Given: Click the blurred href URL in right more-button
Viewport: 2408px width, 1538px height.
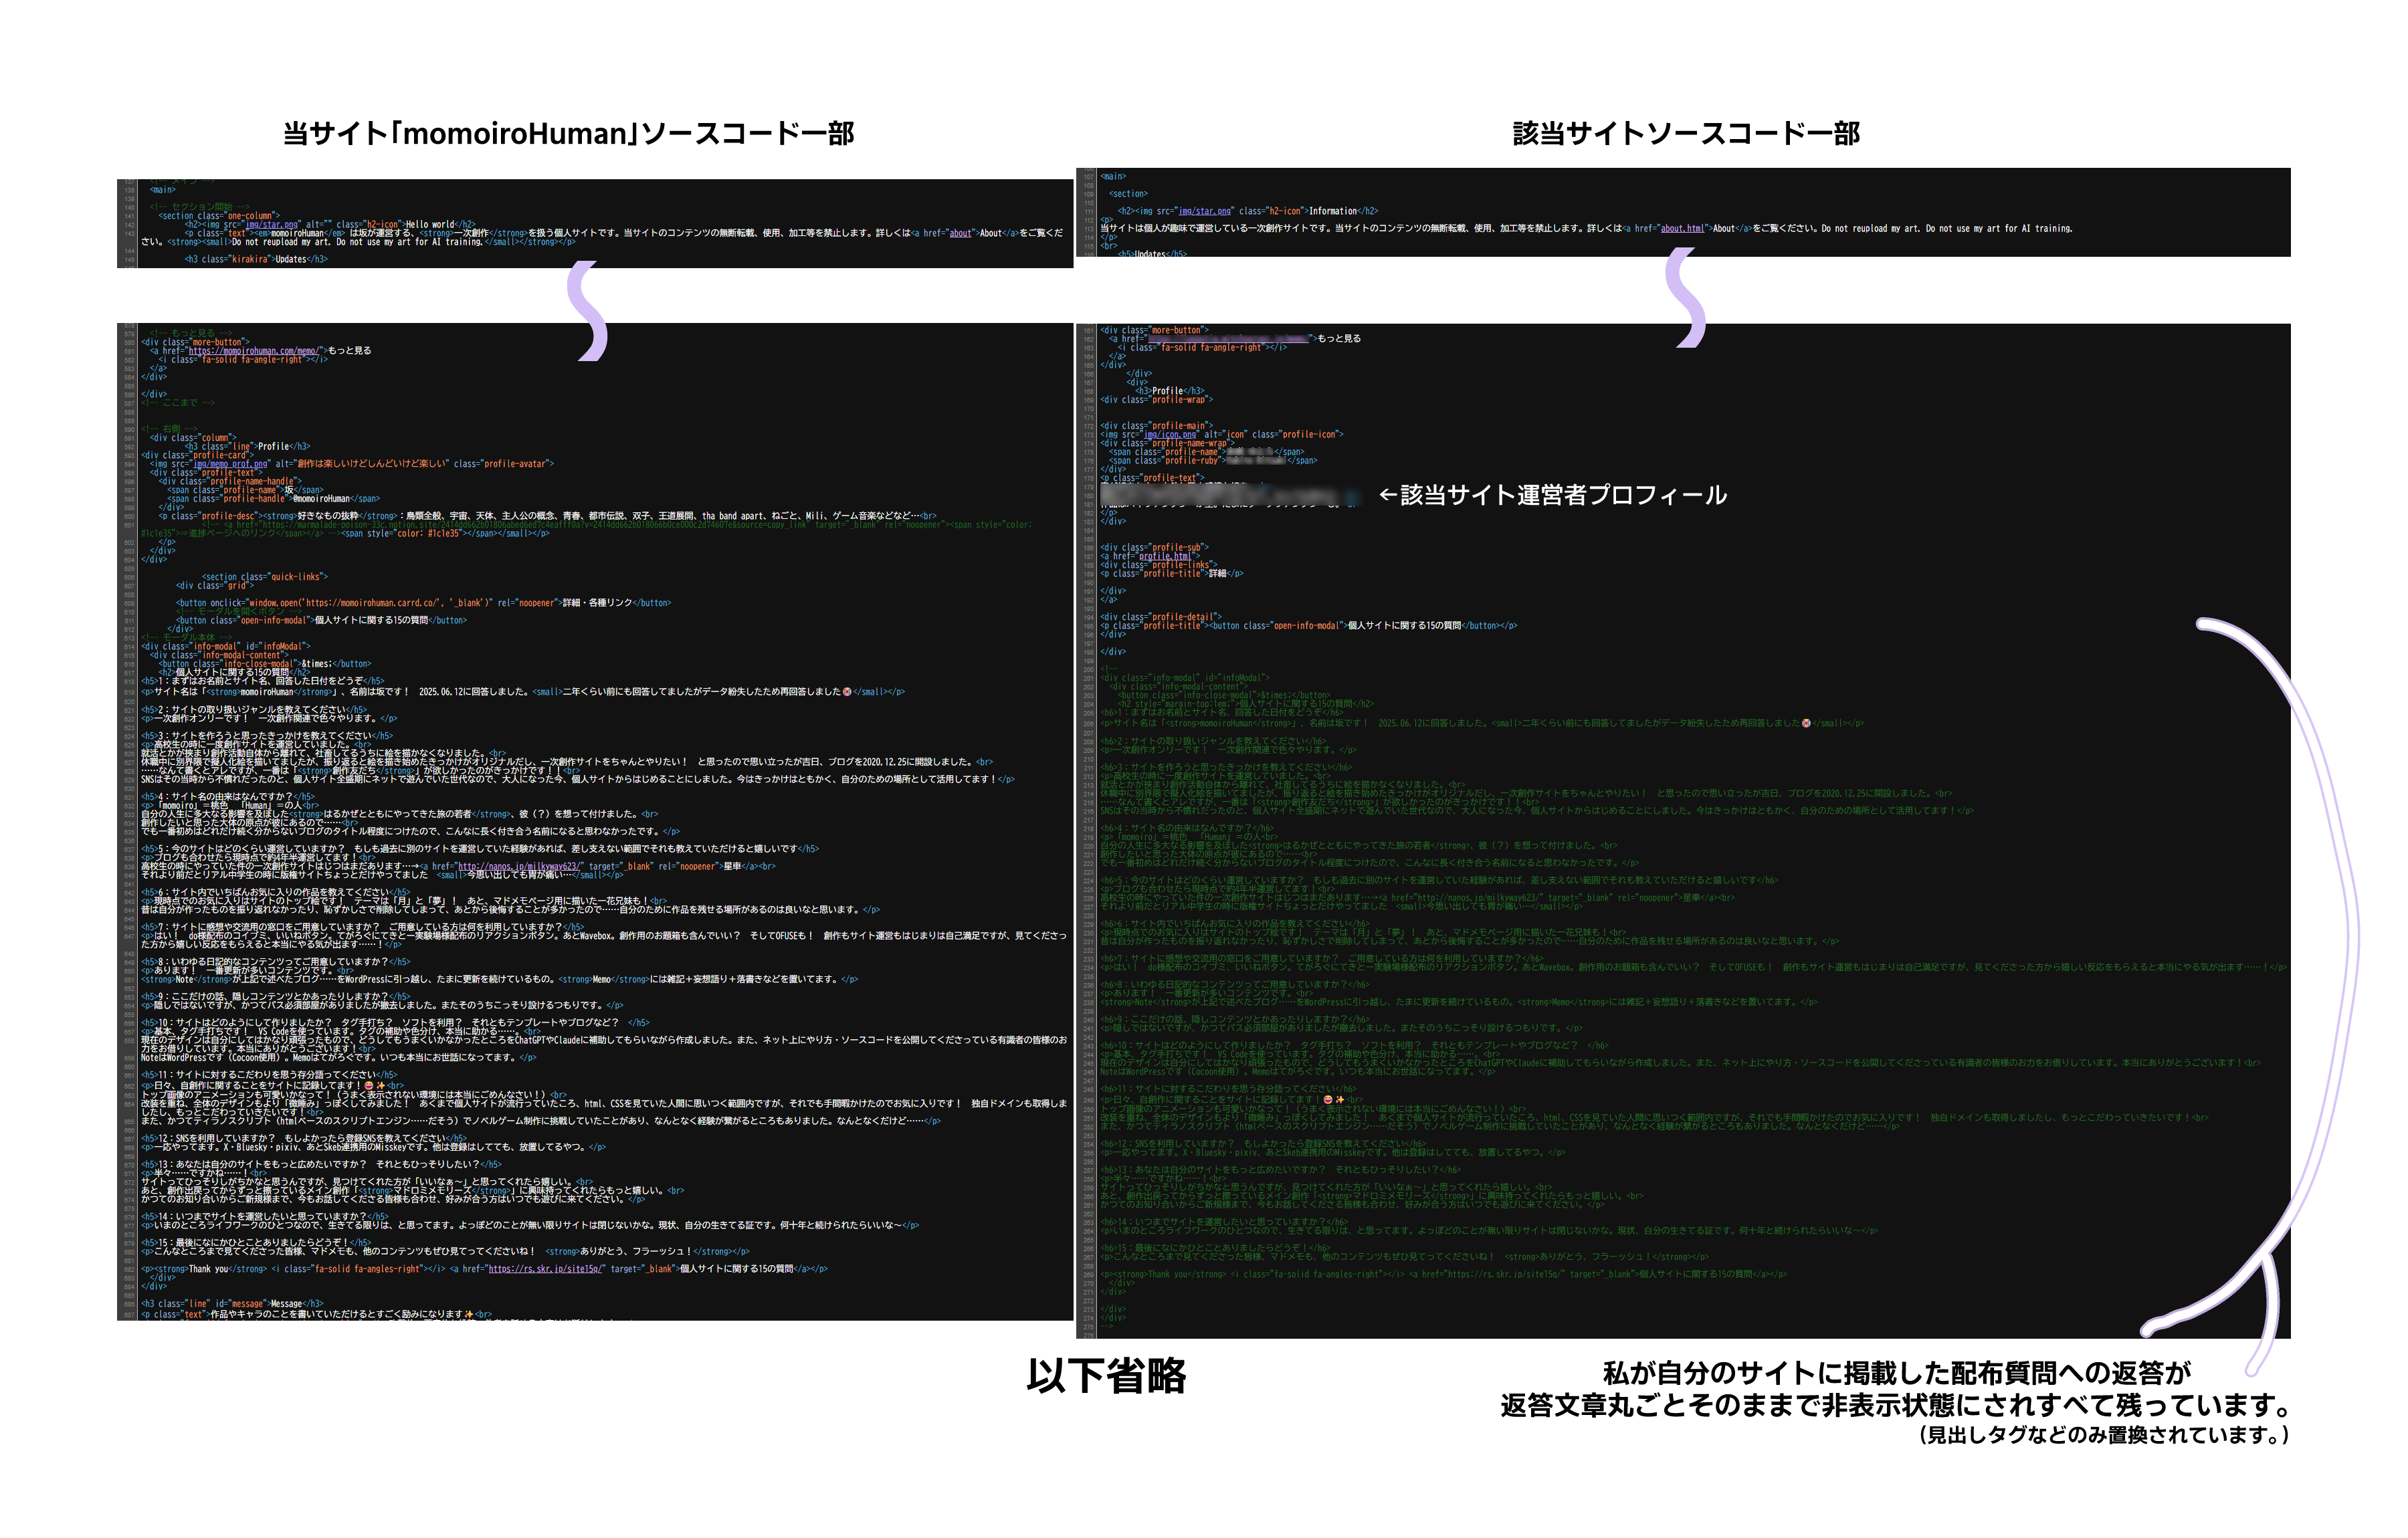Looking at the screenshot, I should (1230, 340).
